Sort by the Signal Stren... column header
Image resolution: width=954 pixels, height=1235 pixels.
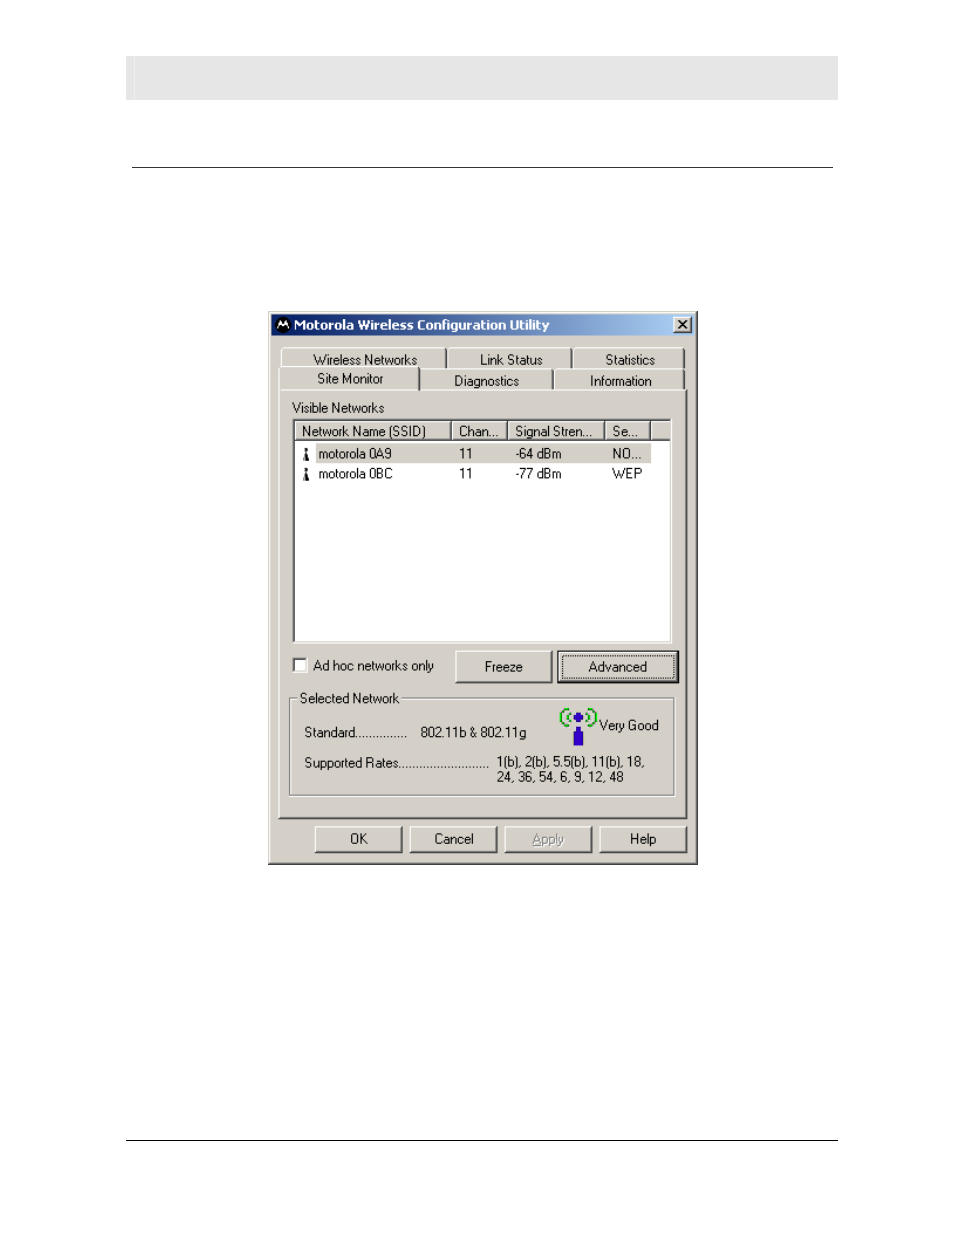(x=555, y=431)
